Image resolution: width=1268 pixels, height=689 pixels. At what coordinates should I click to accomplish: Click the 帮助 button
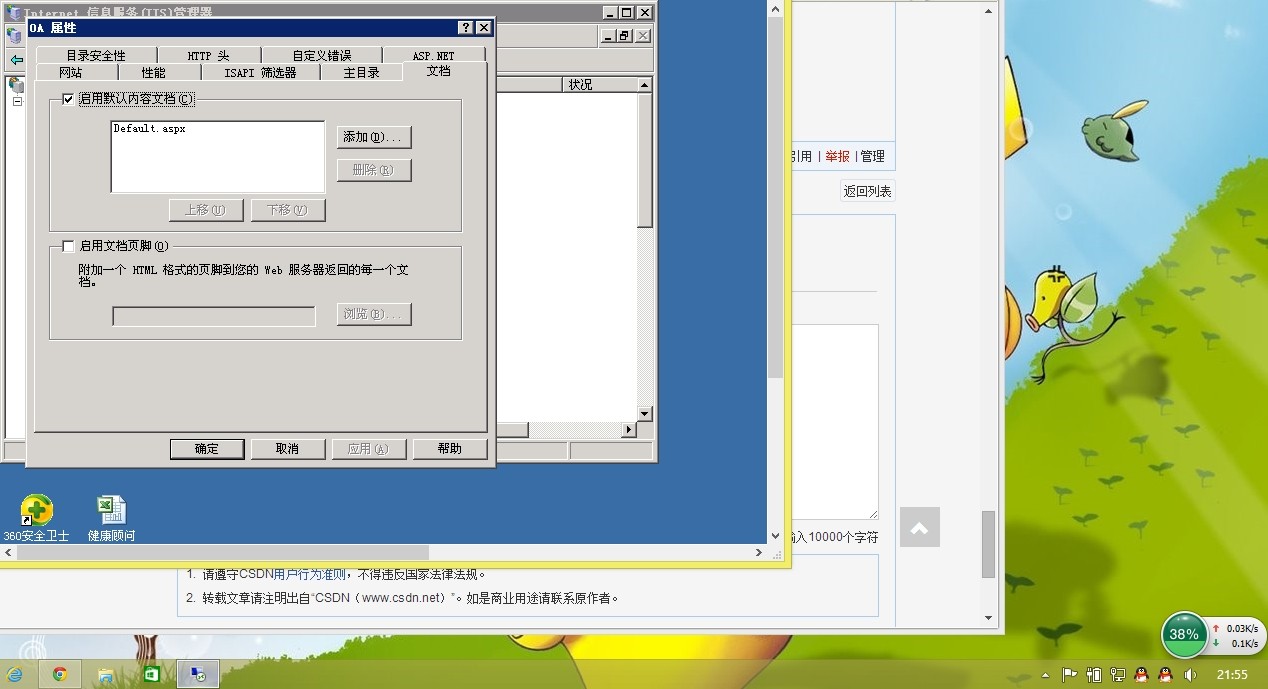(450, 449)
